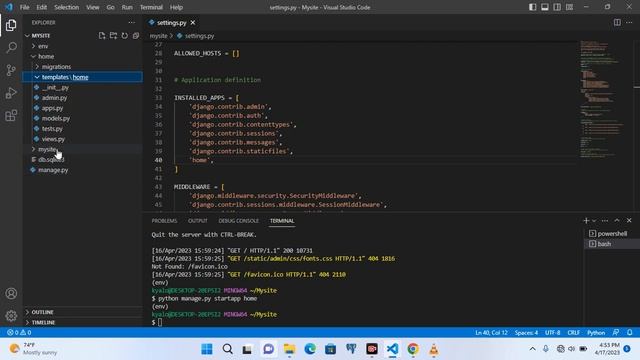Screen dimensions: 640x360
Task: Switch to the PROBLEMS panel tab
Action: [164, 221]
